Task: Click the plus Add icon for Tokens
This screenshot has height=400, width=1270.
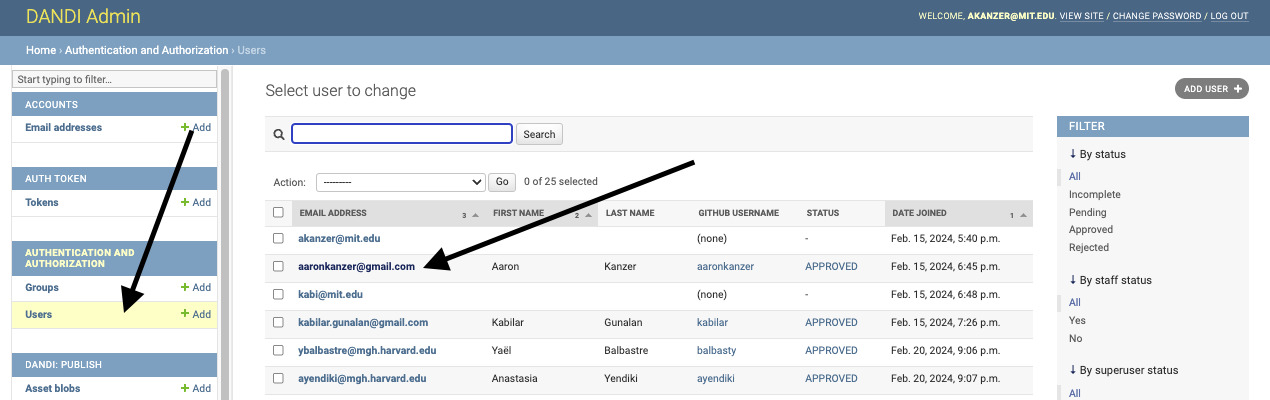Action: pyautogui.click(x=185, y=203)
